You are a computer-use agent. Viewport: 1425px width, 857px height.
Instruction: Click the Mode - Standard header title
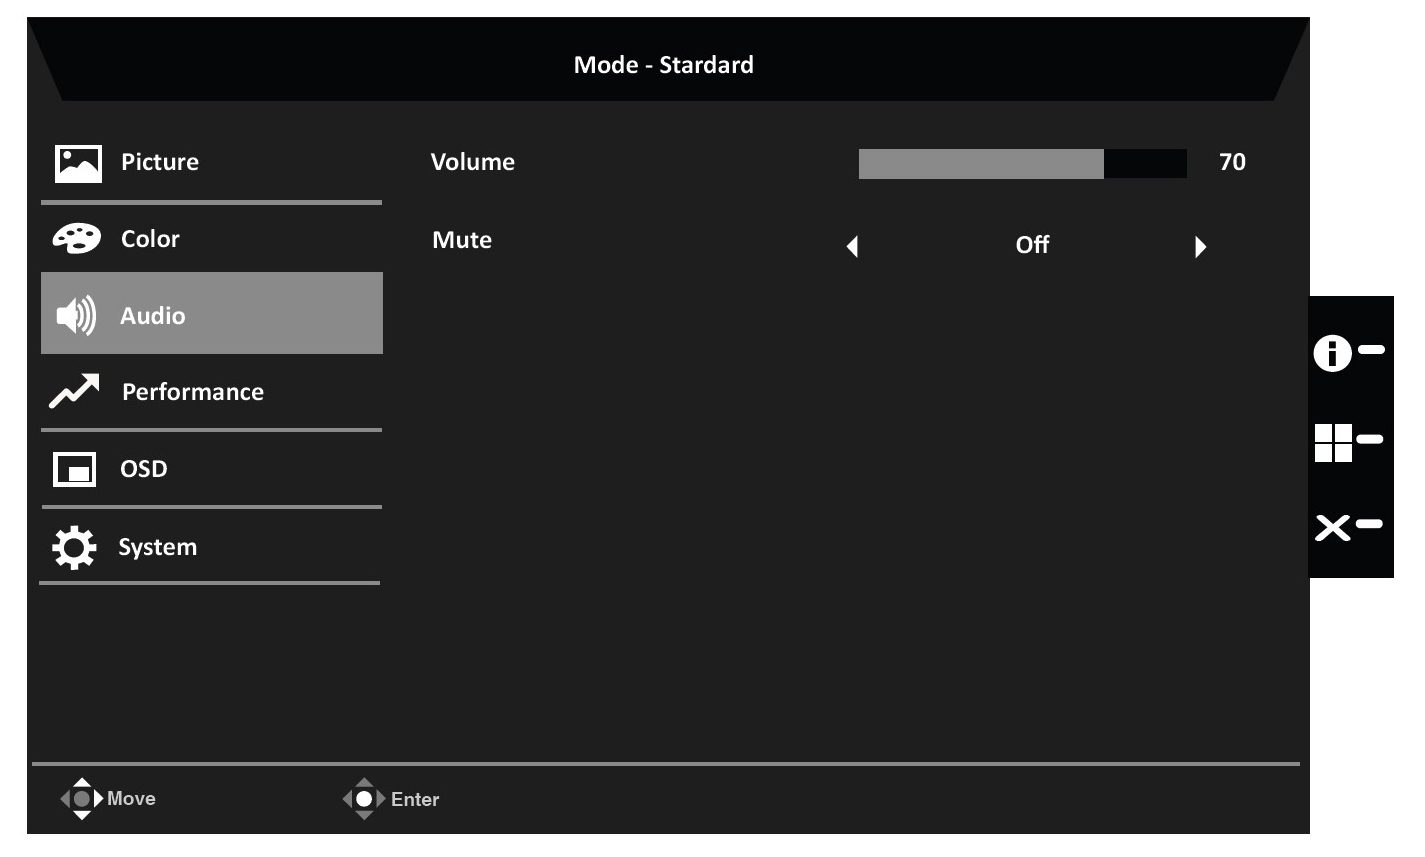(x=664, y=65)
